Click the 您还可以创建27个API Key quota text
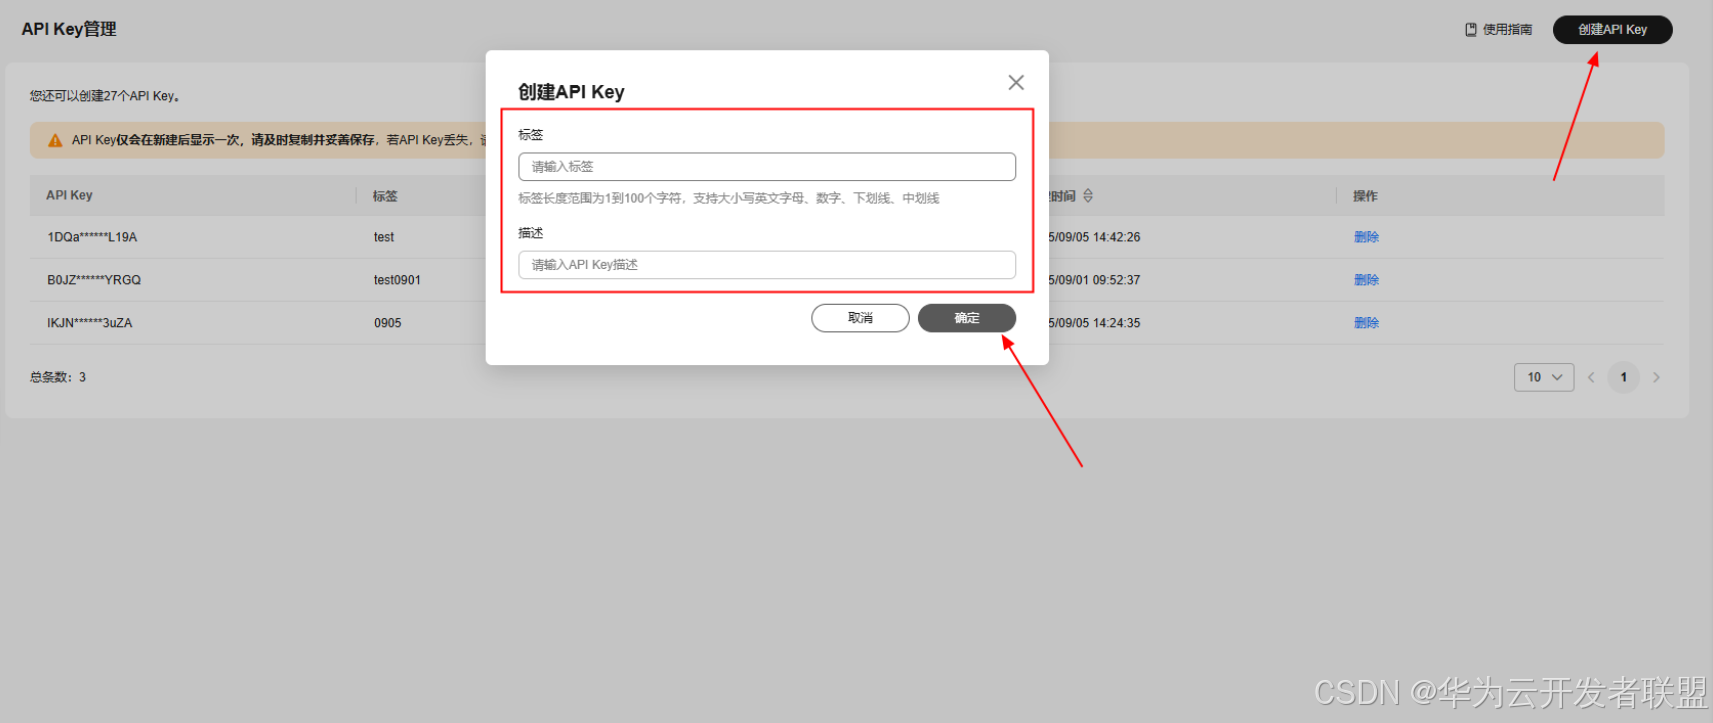 coord(104,96)
